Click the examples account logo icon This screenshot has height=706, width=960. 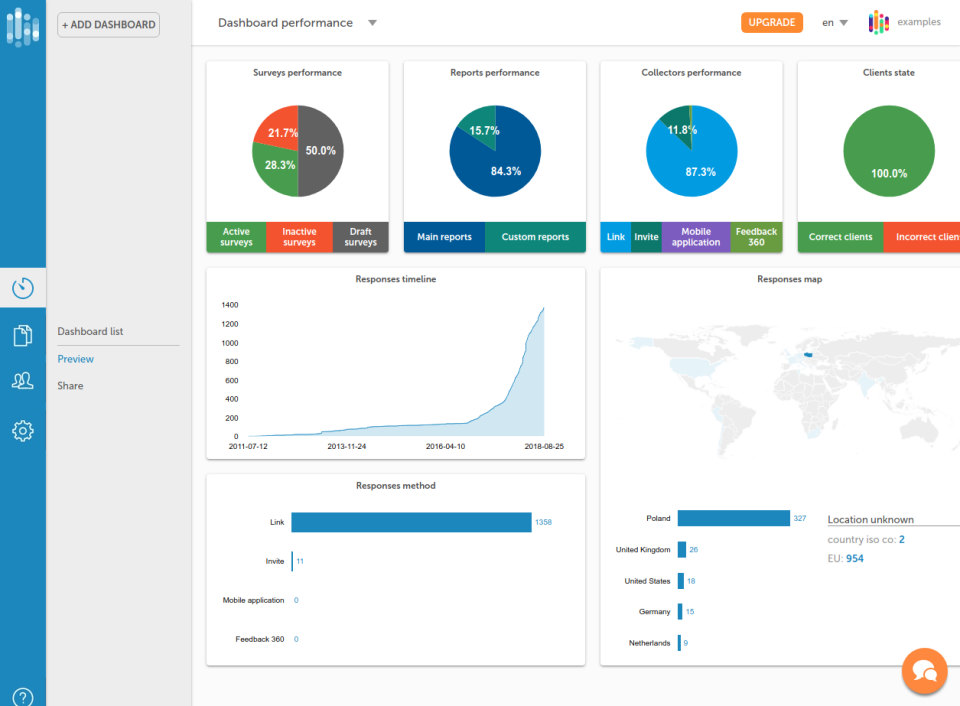pos(879,23)
